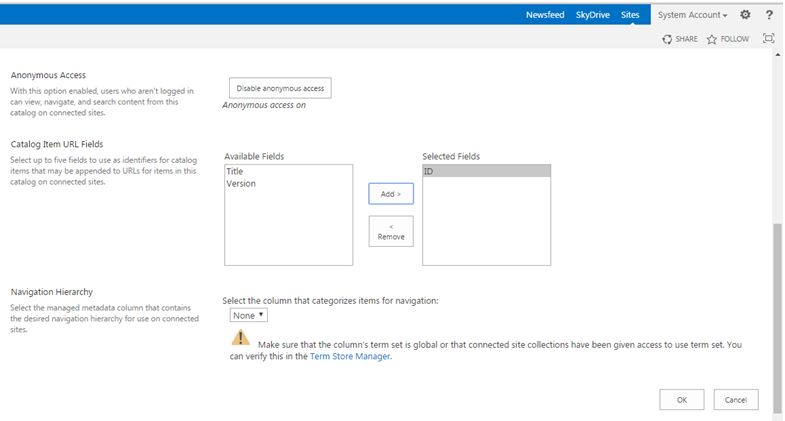This screenshot has height=421, width=785.
Task: Click the yellow warning triangle icon
Action: coord(241,339)
